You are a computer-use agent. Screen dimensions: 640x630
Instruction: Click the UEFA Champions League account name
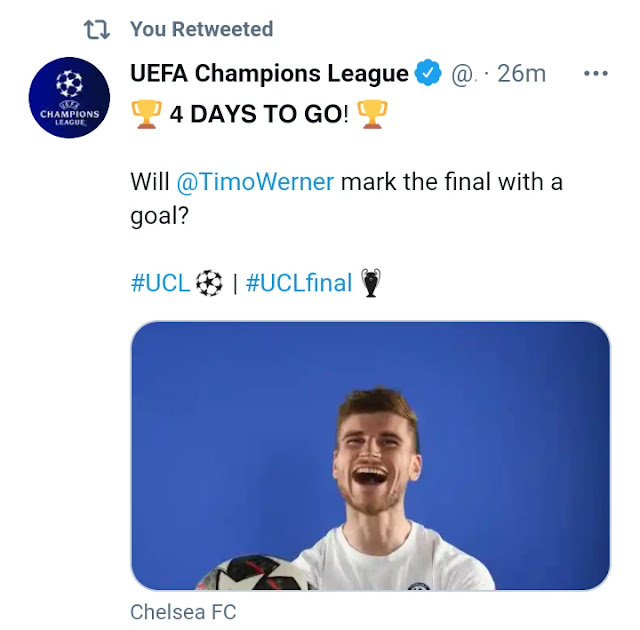tap(269, 74)
